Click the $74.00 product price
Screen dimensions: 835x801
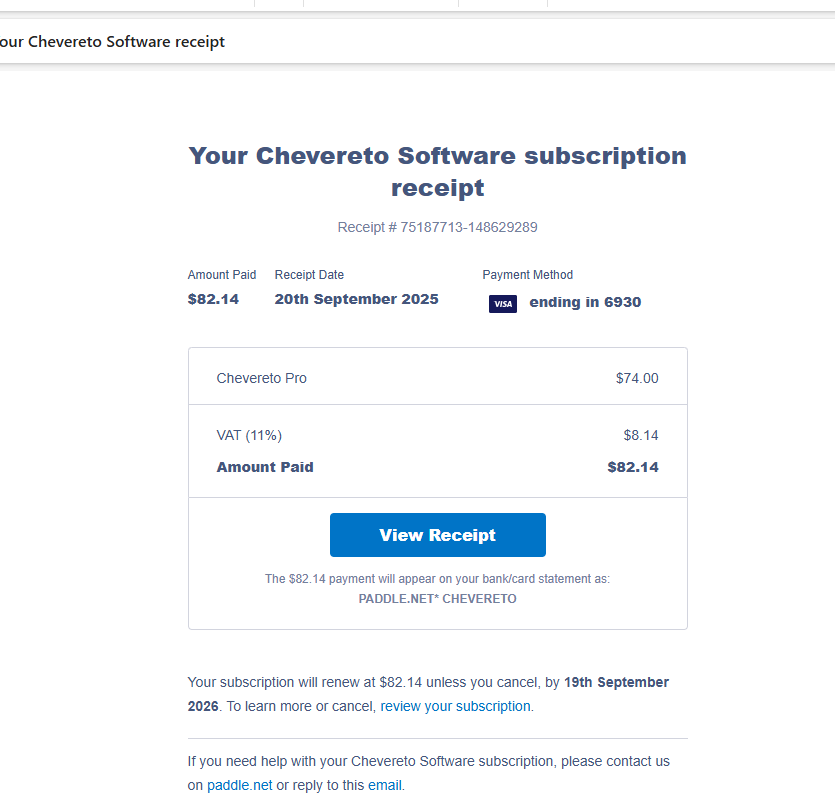pyautogui.click(x=637, y=378)
